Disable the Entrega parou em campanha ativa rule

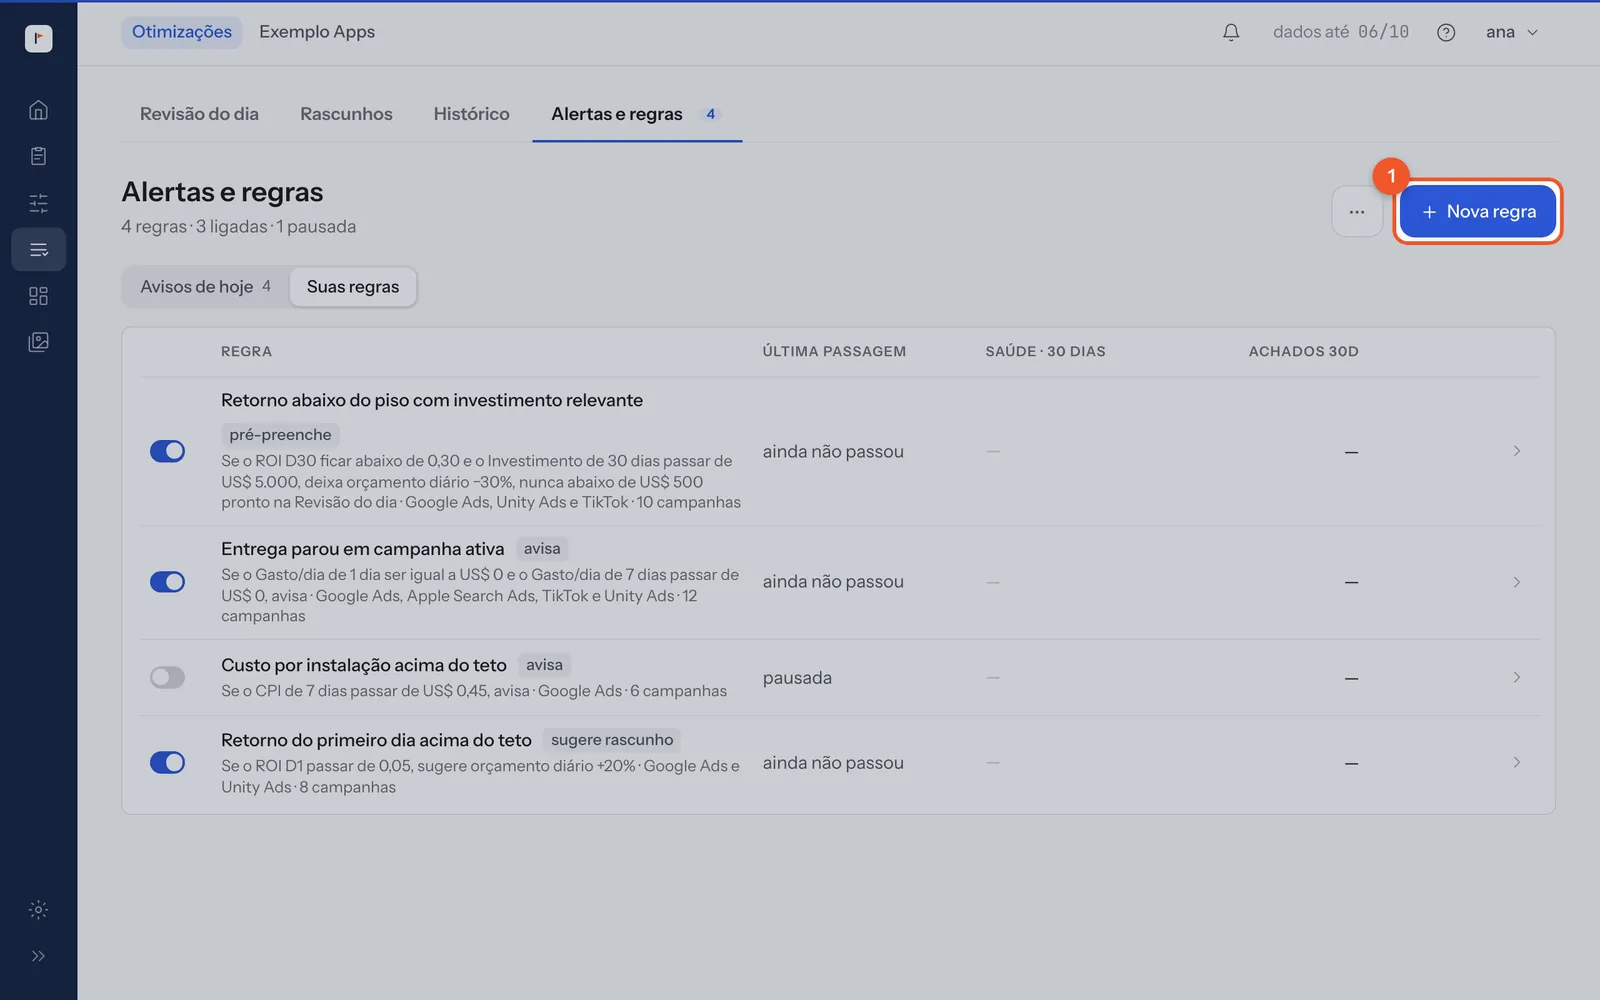pyautogui.click(x=167, y=582)
